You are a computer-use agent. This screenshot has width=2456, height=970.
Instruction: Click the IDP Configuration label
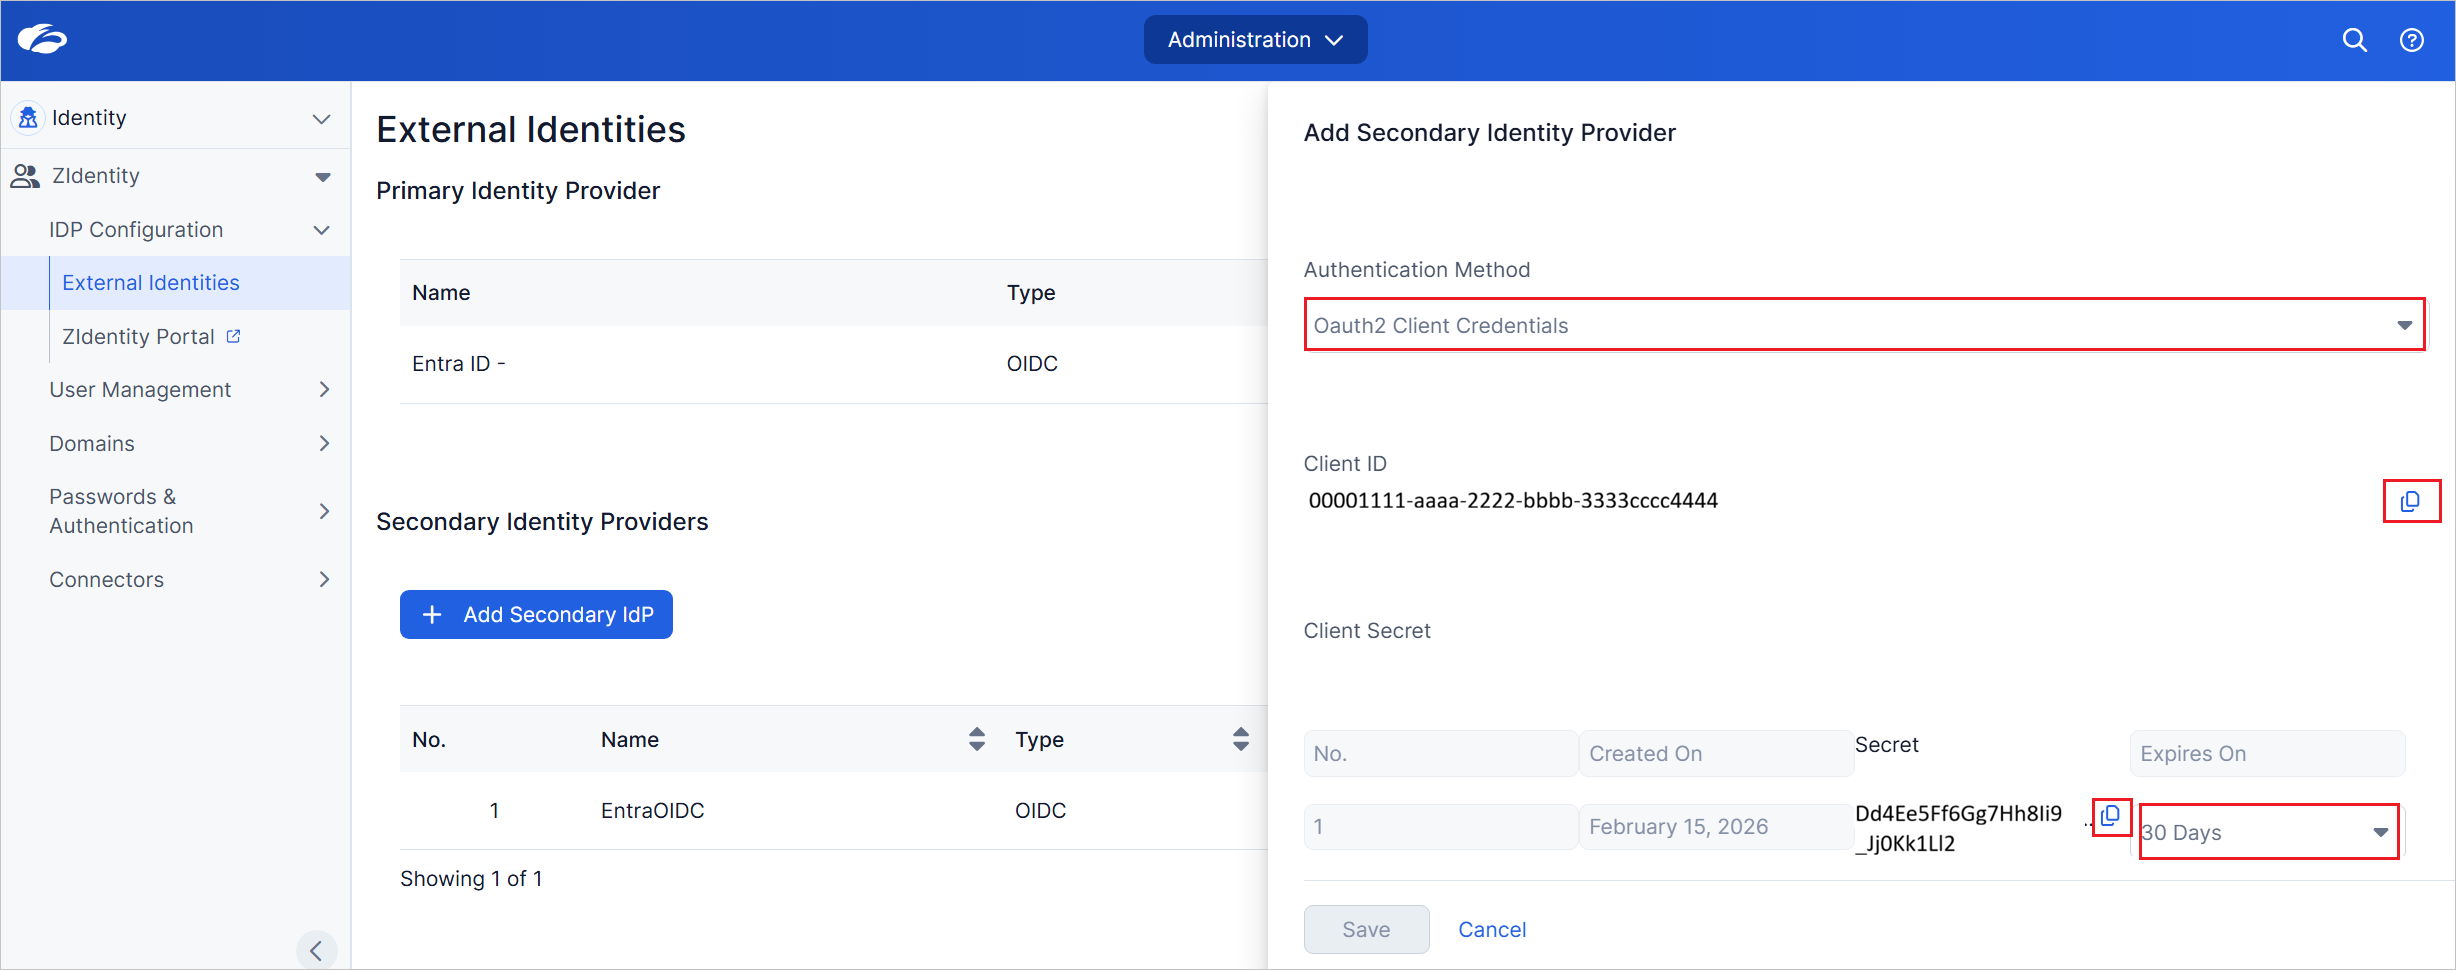click(x=136, y=230)
